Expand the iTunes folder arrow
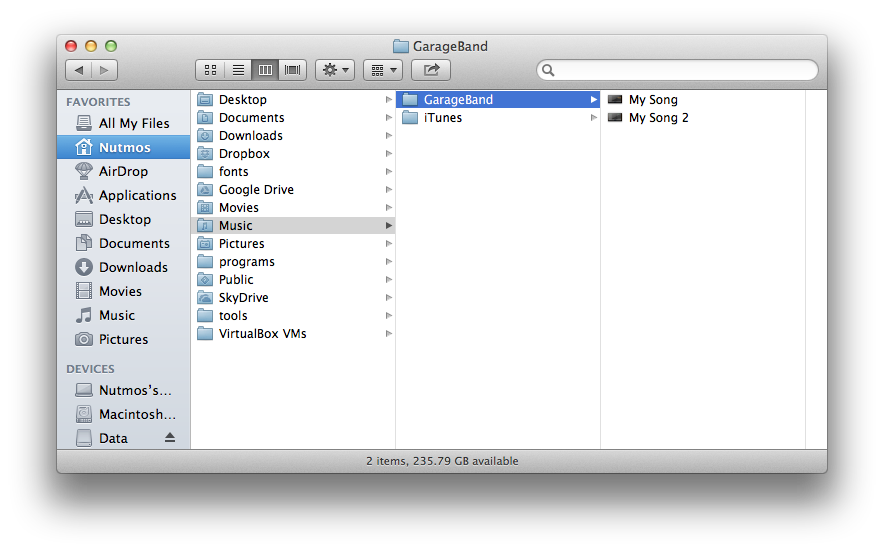 [593, 118]
